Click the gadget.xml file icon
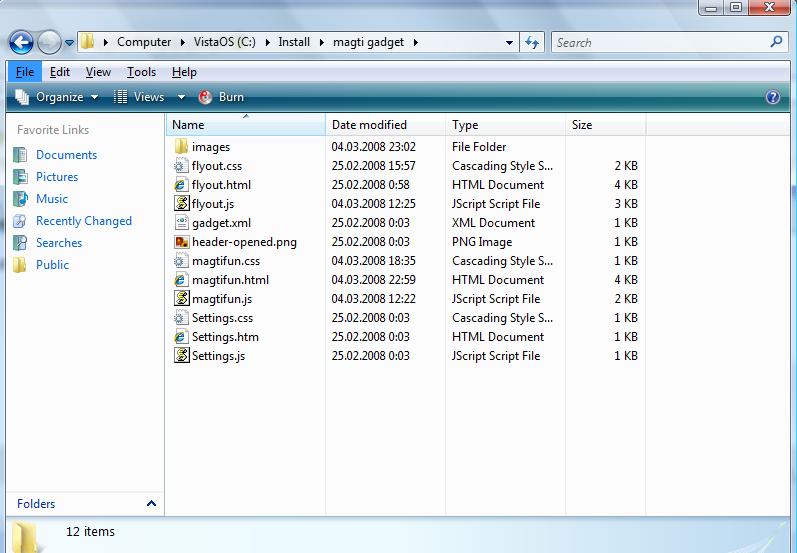The width and height of the screenshot is (797, 553). click(181, 223)
